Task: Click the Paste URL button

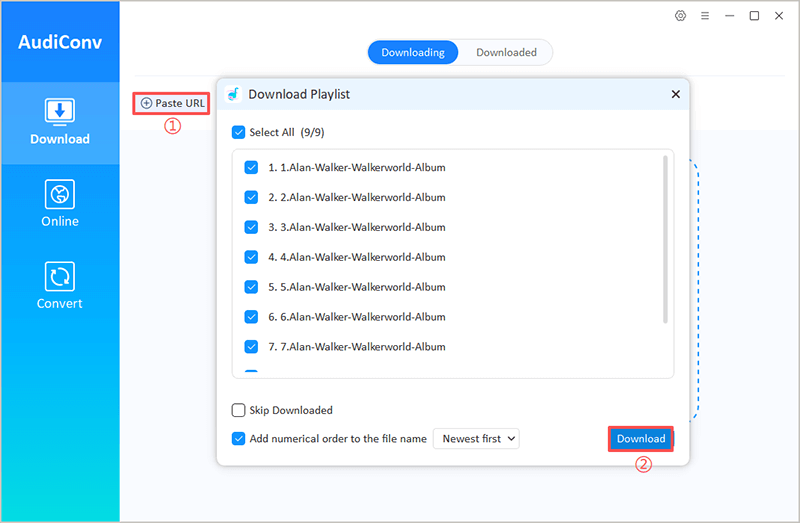Action: [172, 103]
